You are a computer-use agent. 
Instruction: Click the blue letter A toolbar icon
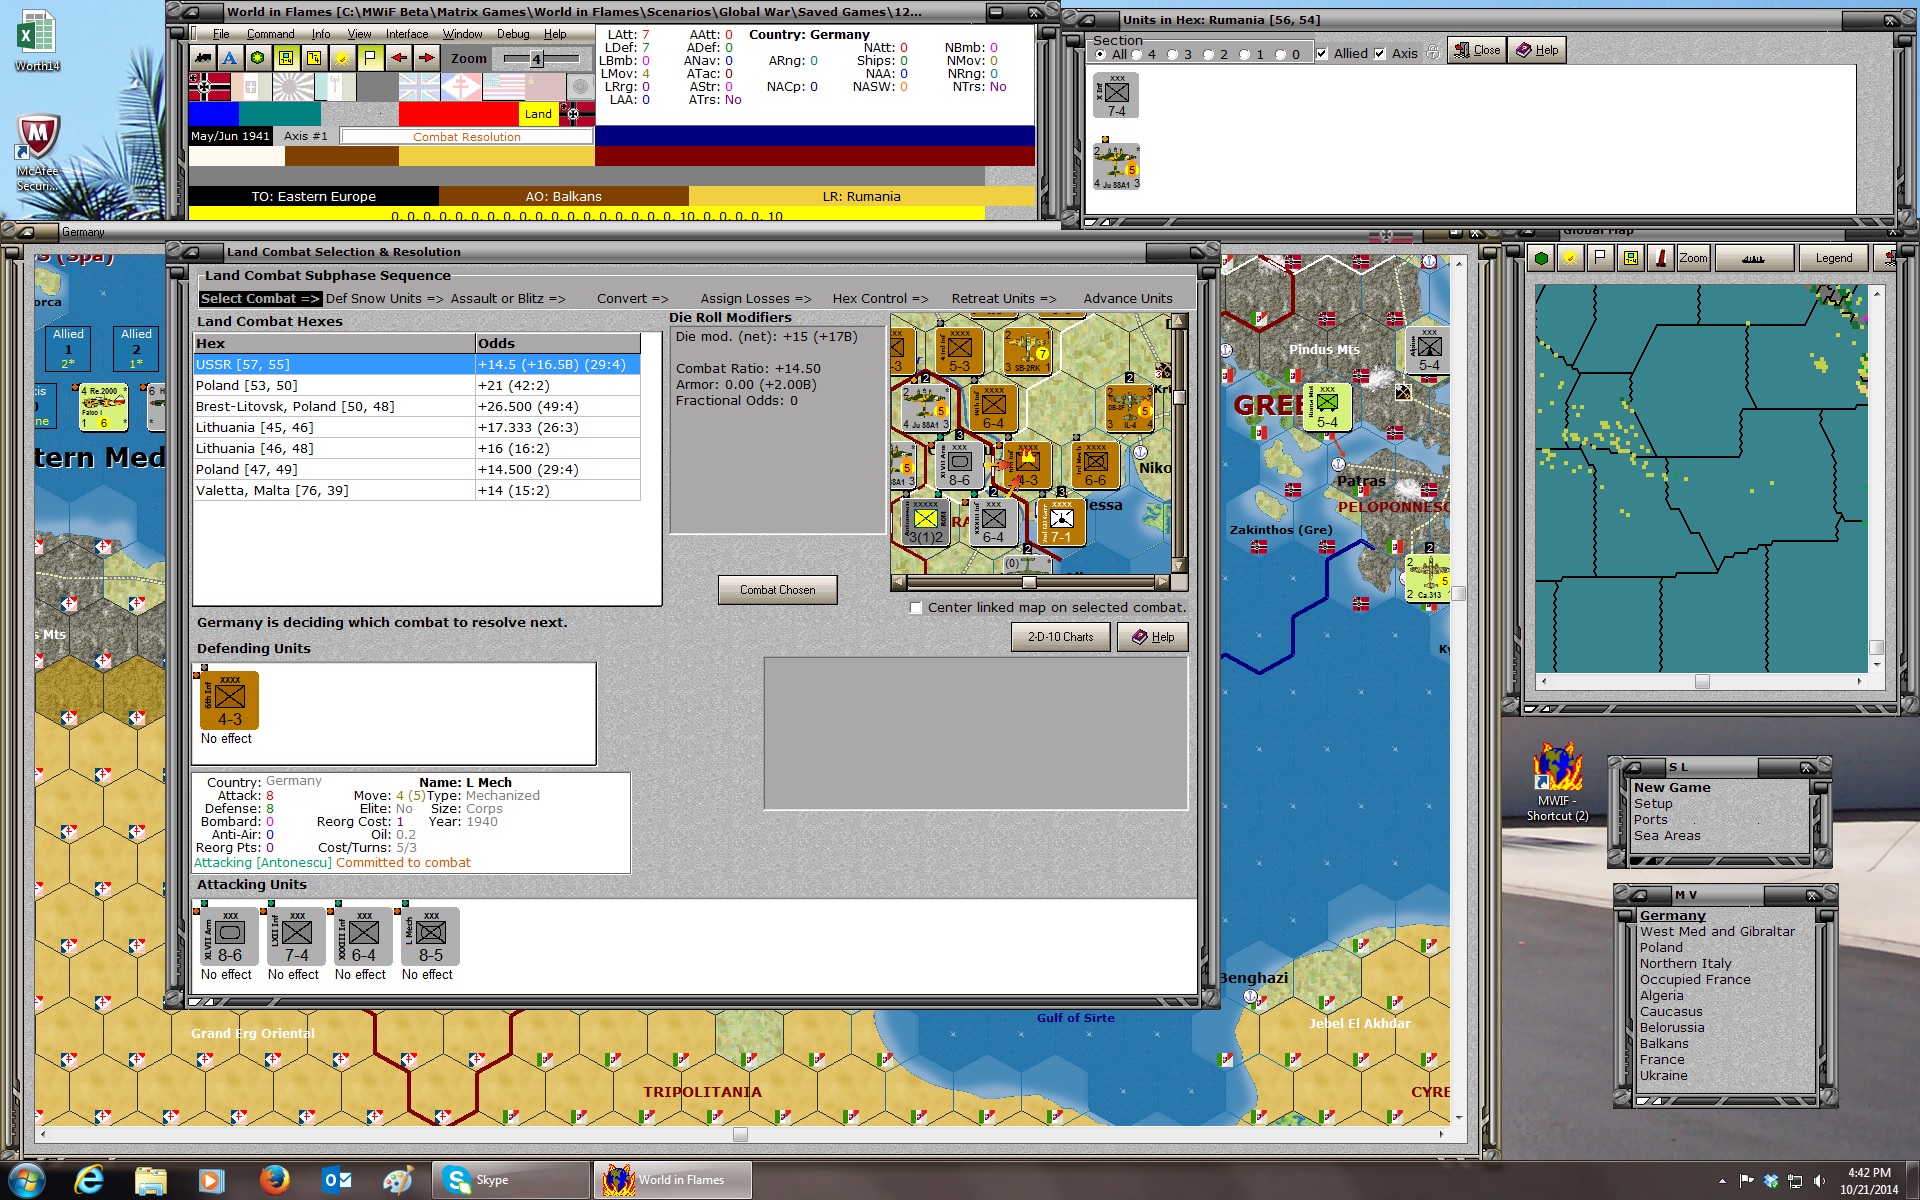click(x=230, y=58)
